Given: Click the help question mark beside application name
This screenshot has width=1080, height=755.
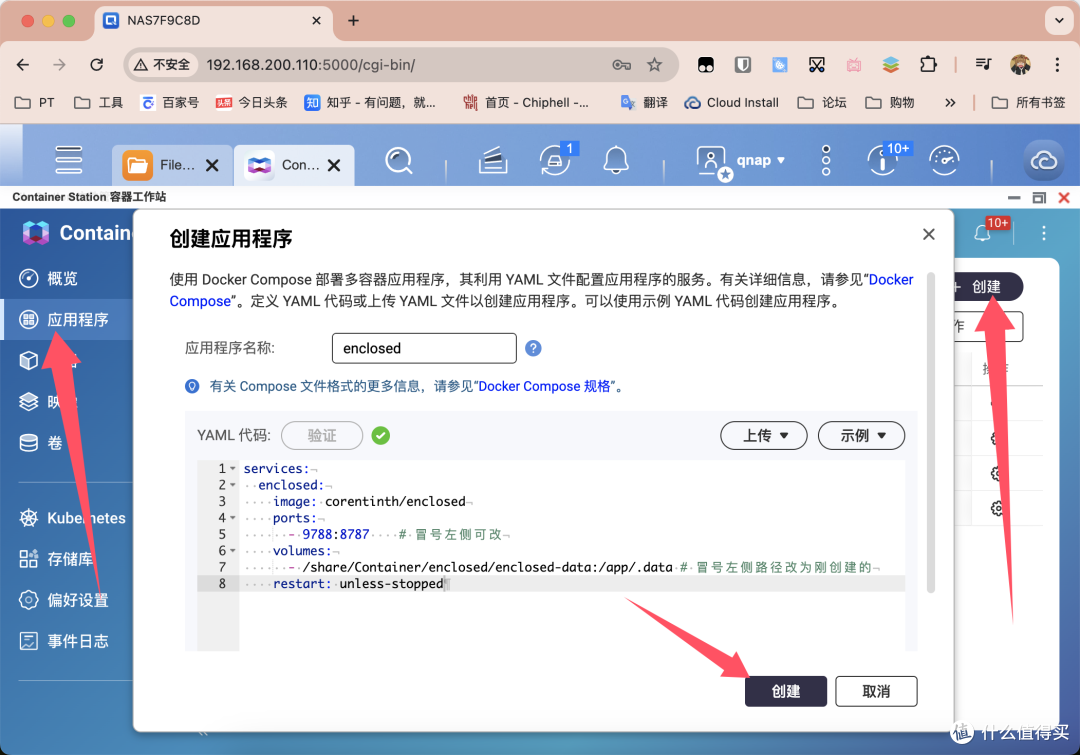Looking at the screenshot, I should click(533, 348).
